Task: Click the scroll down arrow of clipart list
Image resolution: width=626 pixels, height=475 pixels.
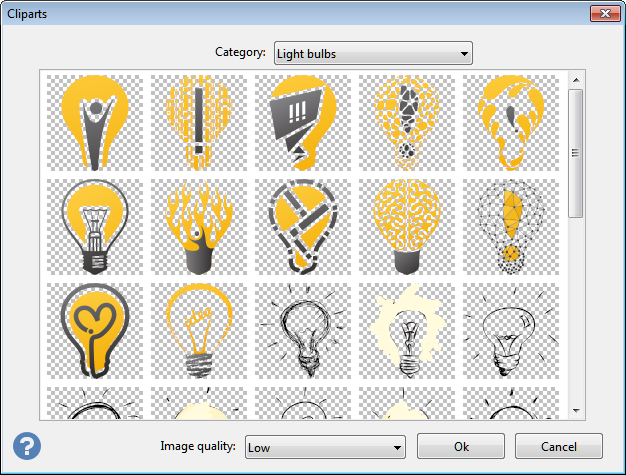Action: point(575,410)
